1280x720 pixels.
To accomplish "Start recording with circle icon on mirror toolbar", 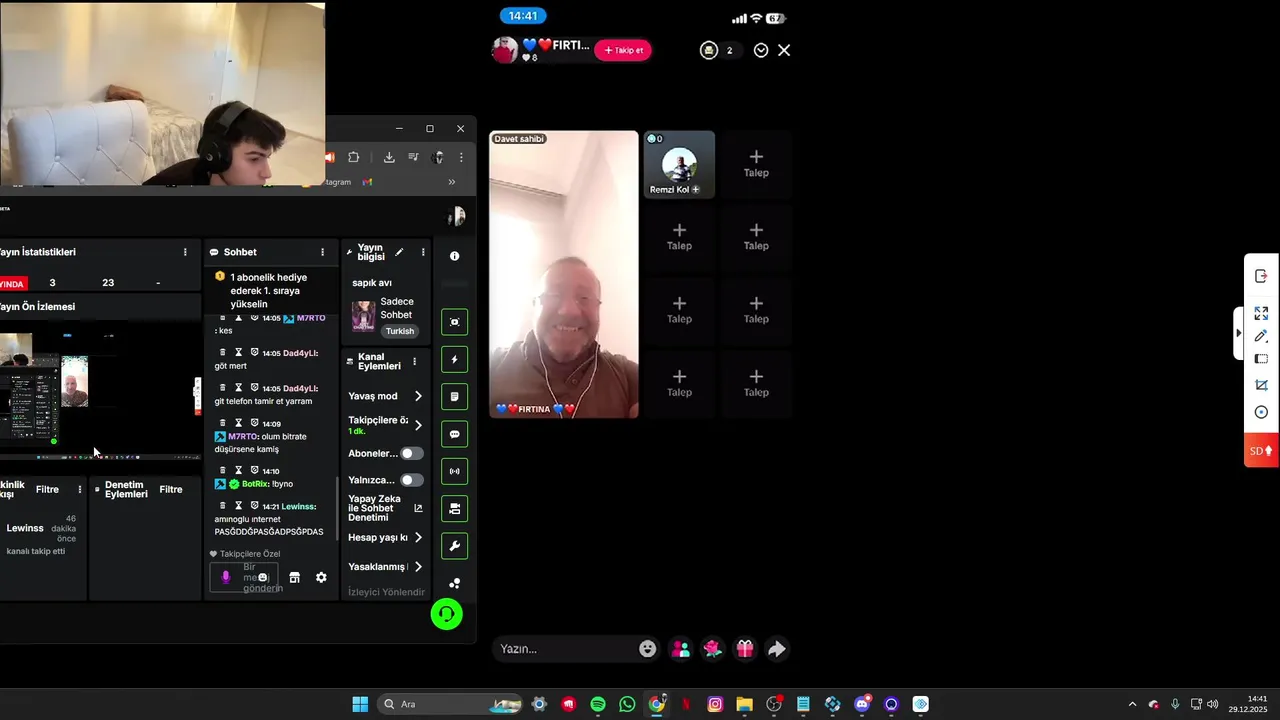I will (1261, 412).
